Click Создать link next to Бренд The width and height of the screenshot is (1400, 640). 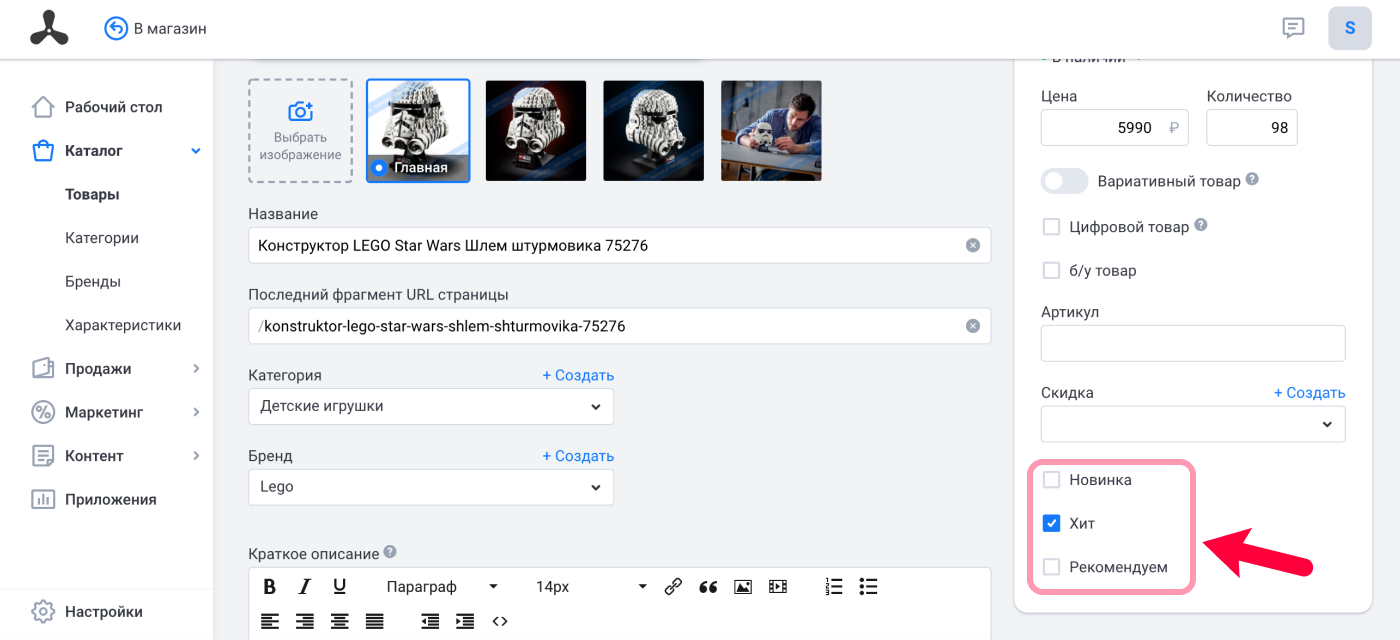[578, 456]
